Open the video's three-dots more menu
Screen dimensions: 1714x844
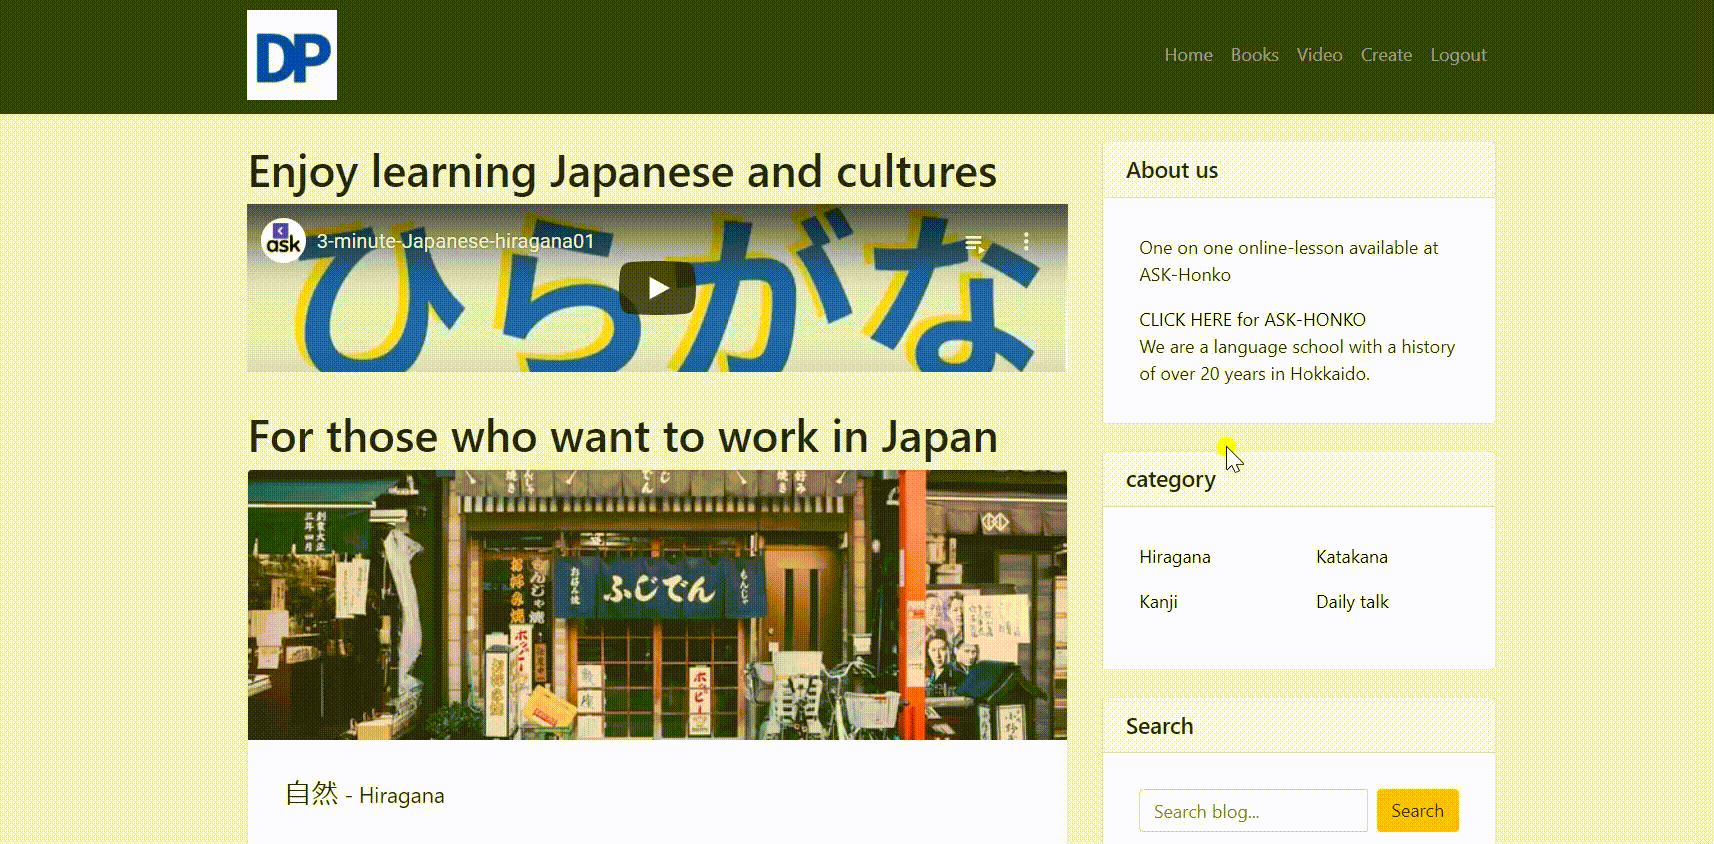tap(1026, 241)
